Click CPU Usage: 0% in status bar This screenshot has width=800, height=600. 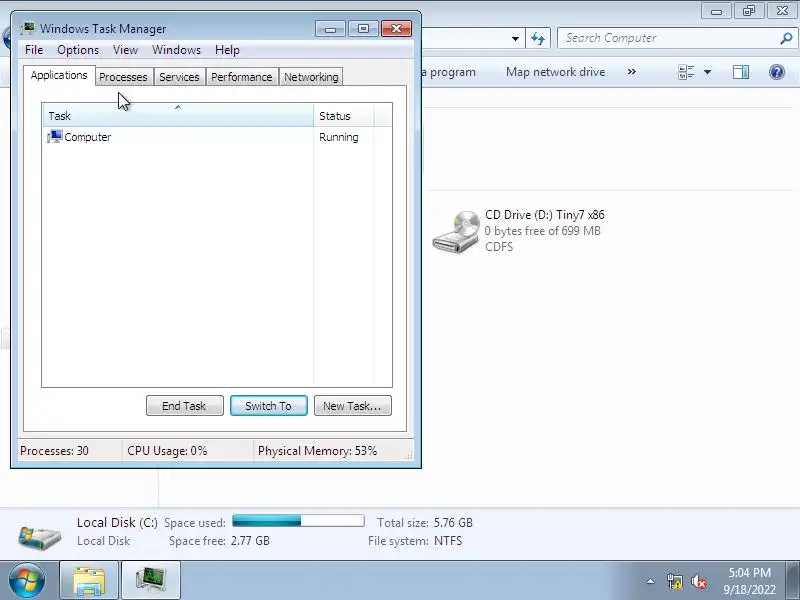click(x=167, y=451)
